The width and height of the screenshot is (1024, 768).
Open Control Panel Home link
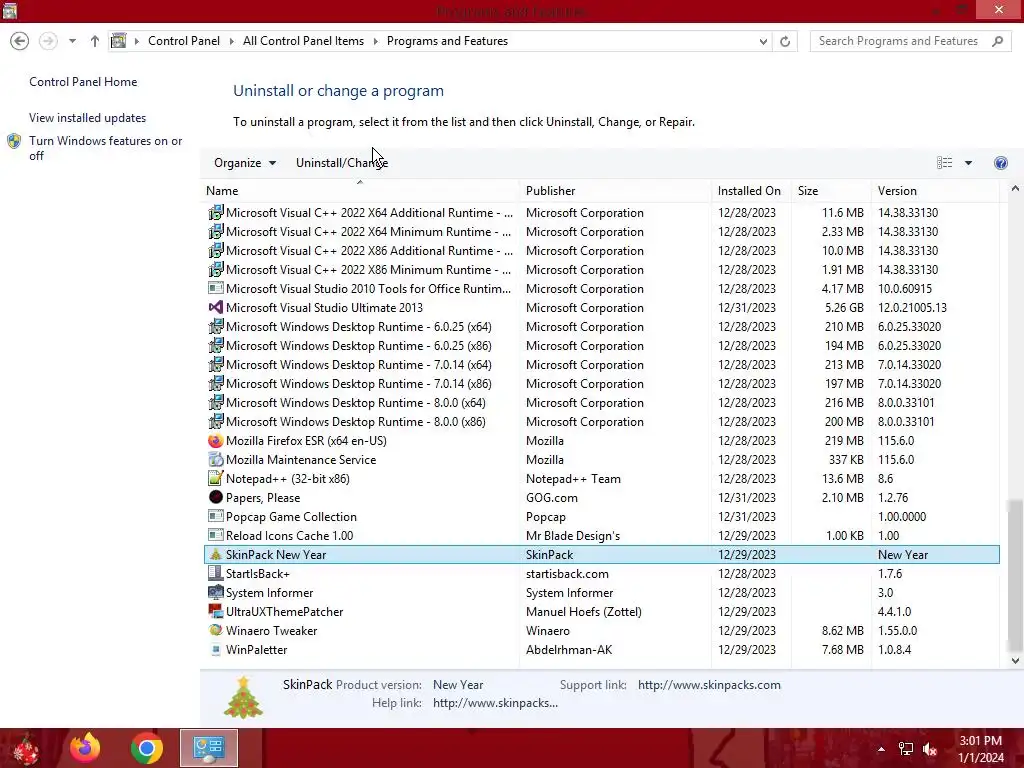click(x=83, y=82)
